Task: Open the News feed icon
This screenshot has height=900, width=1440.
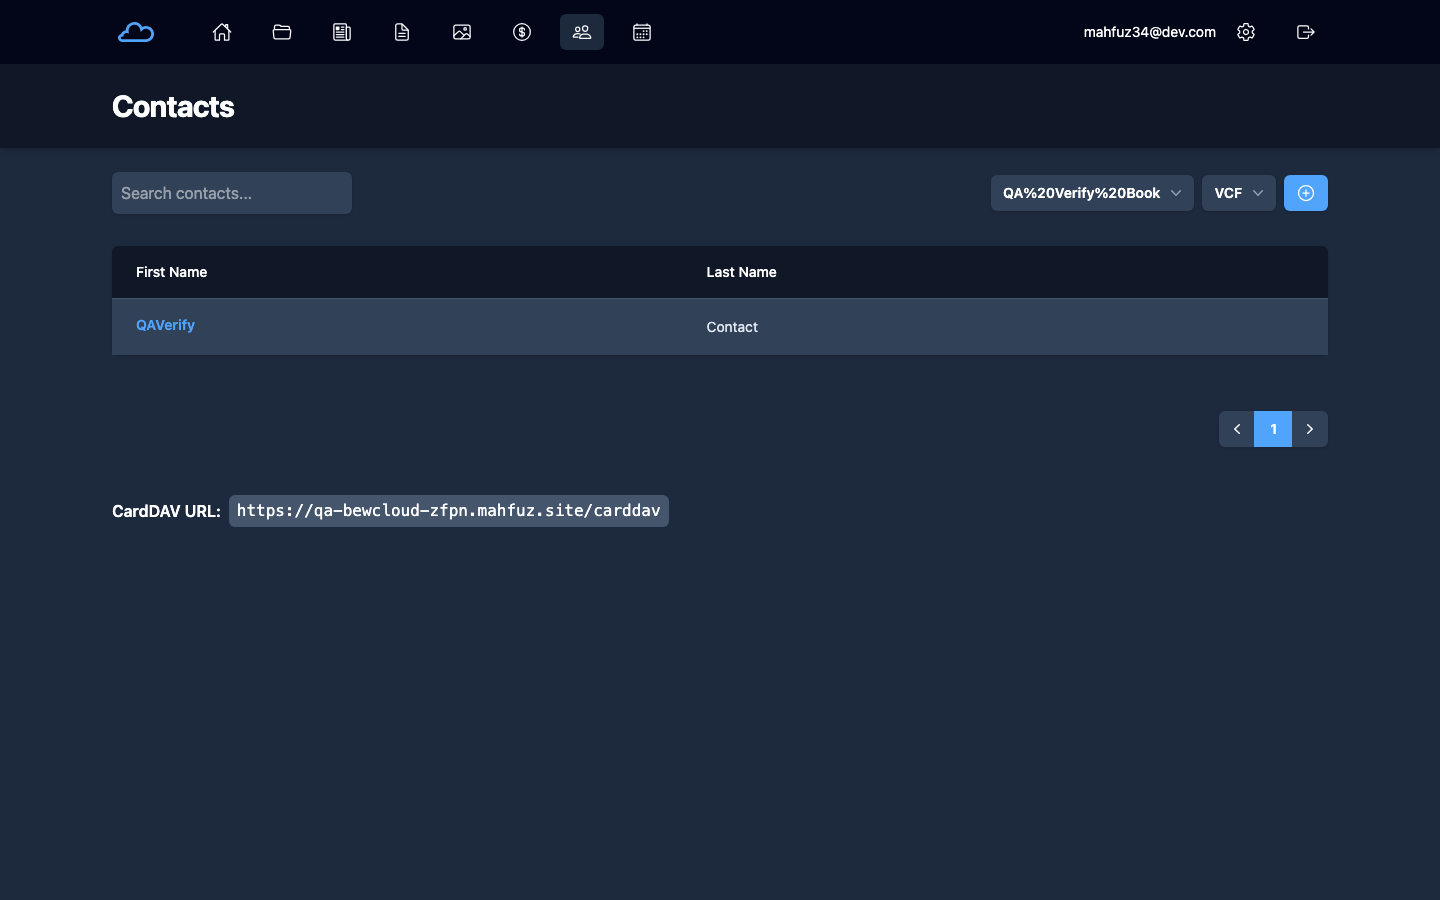Action: point(342,32)
